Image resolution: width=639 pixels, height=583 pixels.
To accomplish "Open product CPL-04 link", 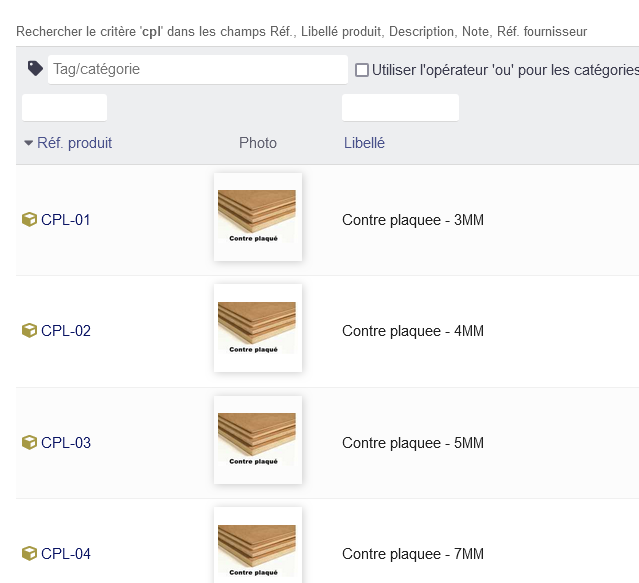I will 66,553.
